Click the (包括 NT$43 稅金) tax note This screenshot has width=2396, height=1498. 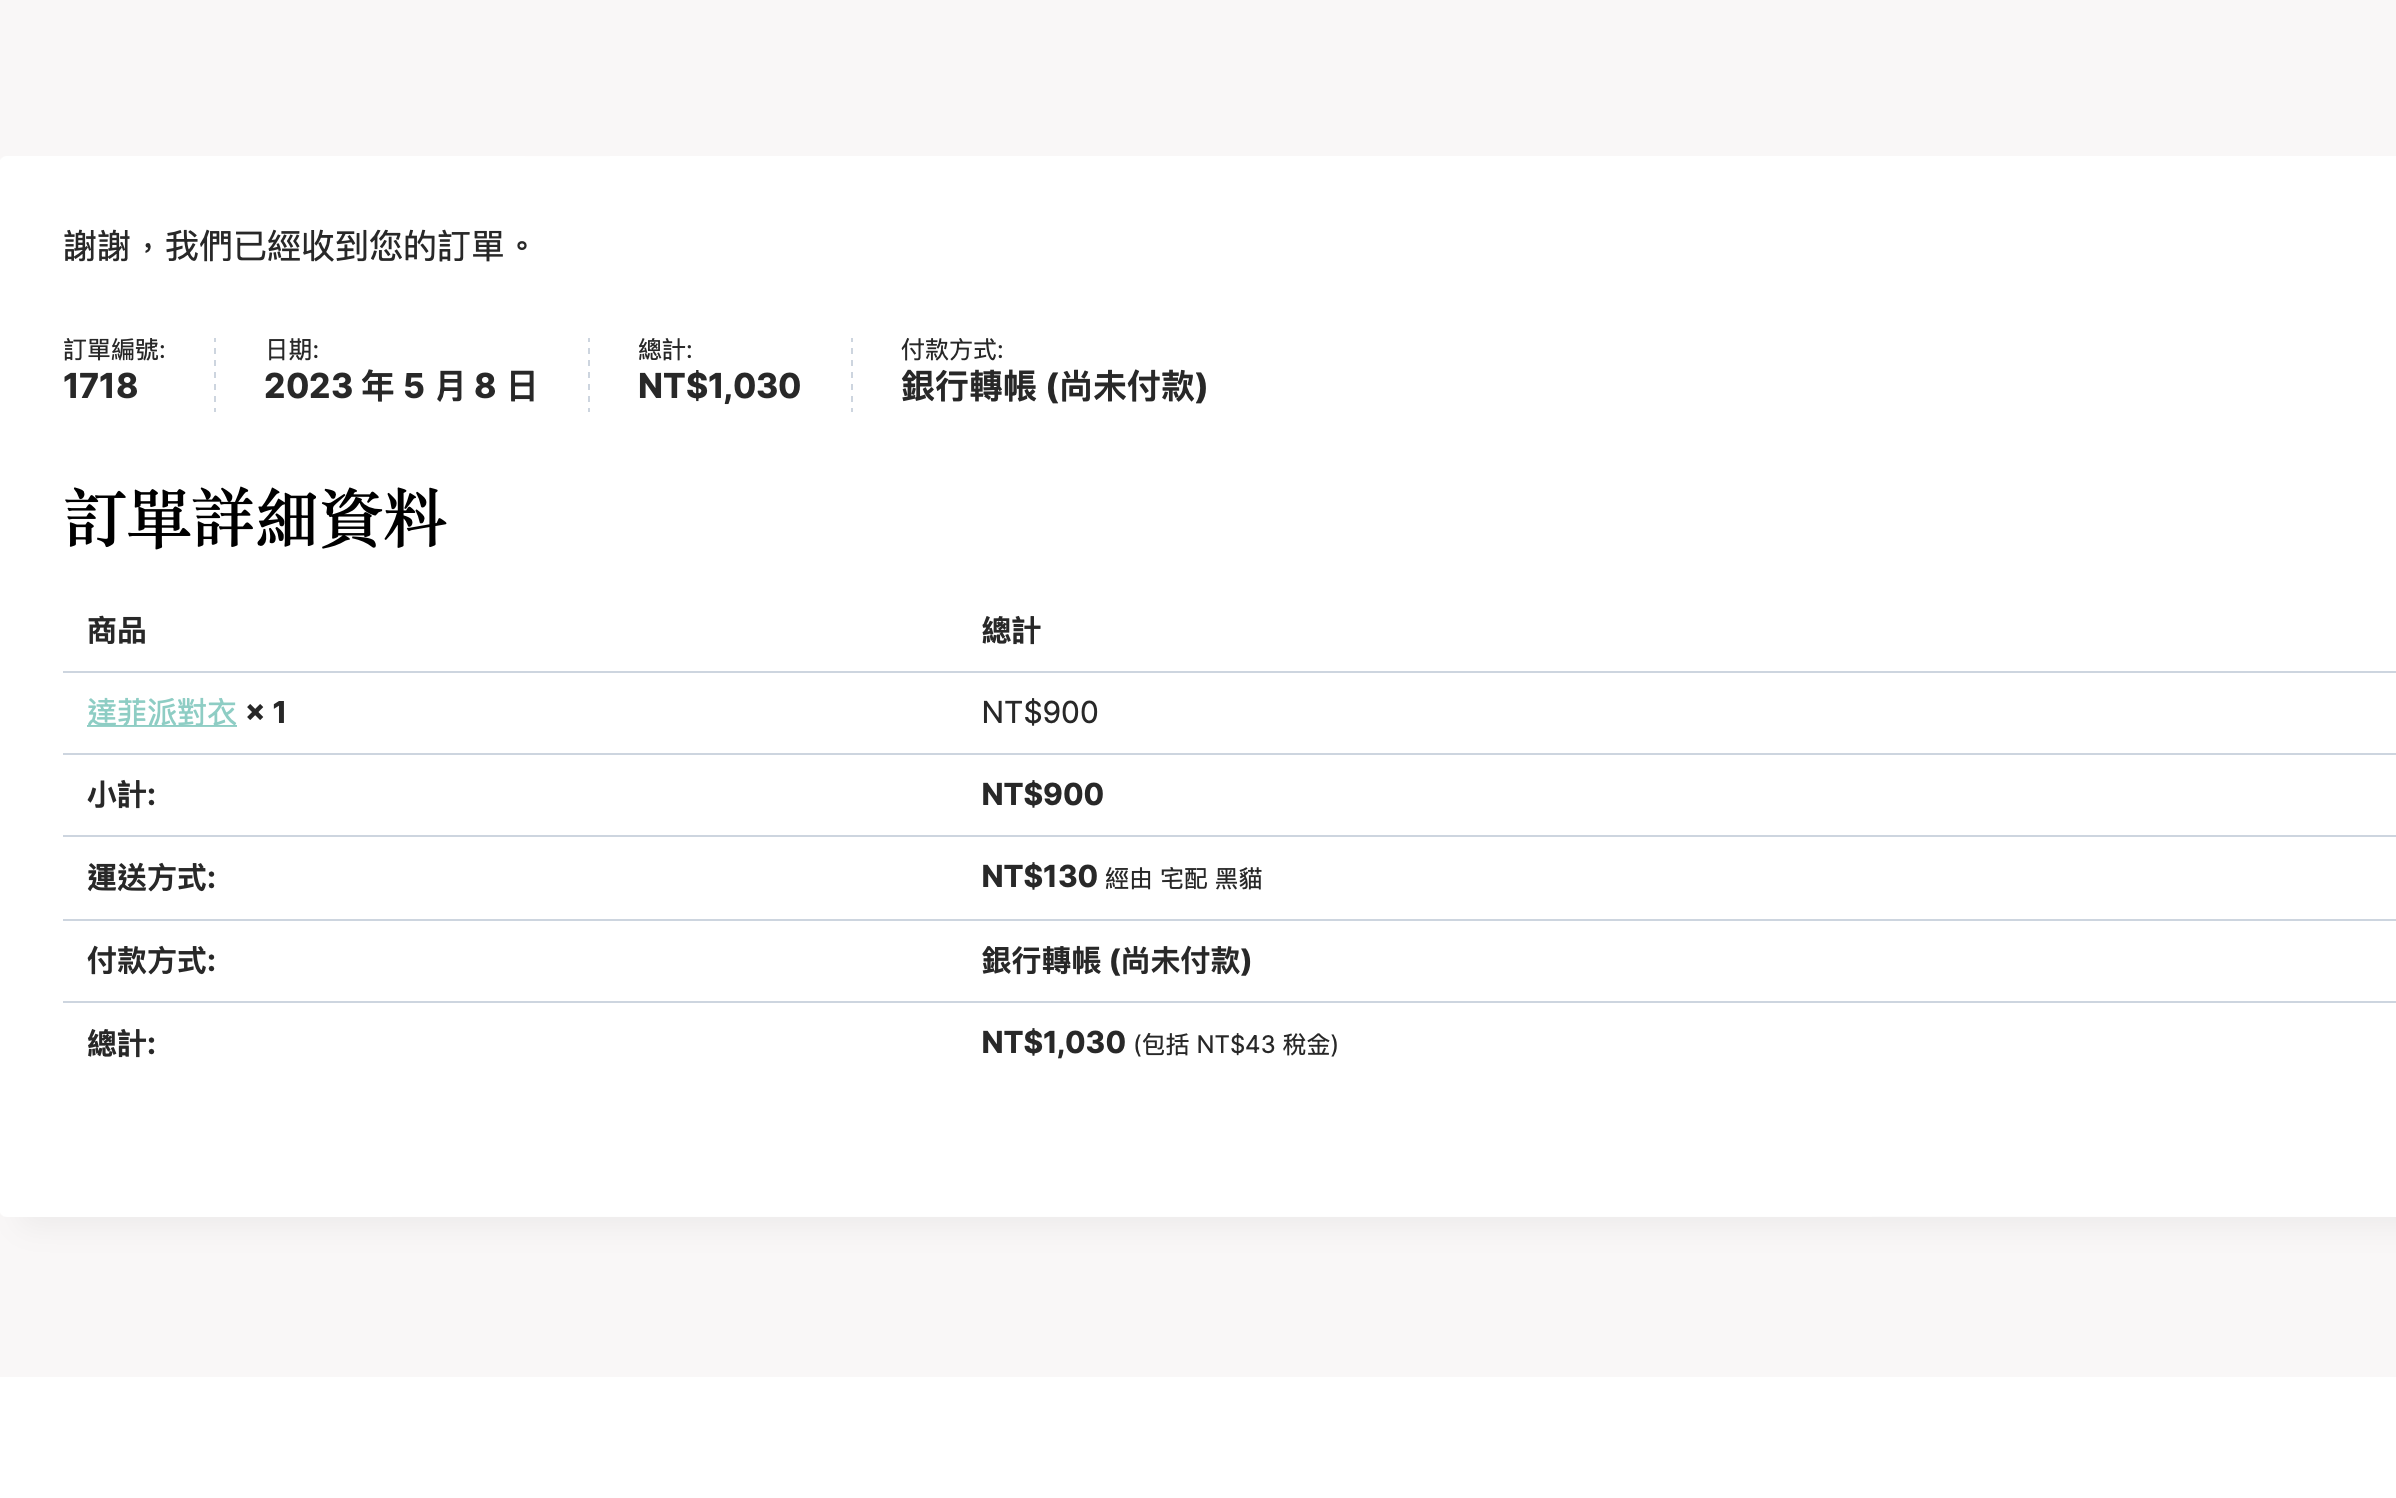click(1235, 1045)
